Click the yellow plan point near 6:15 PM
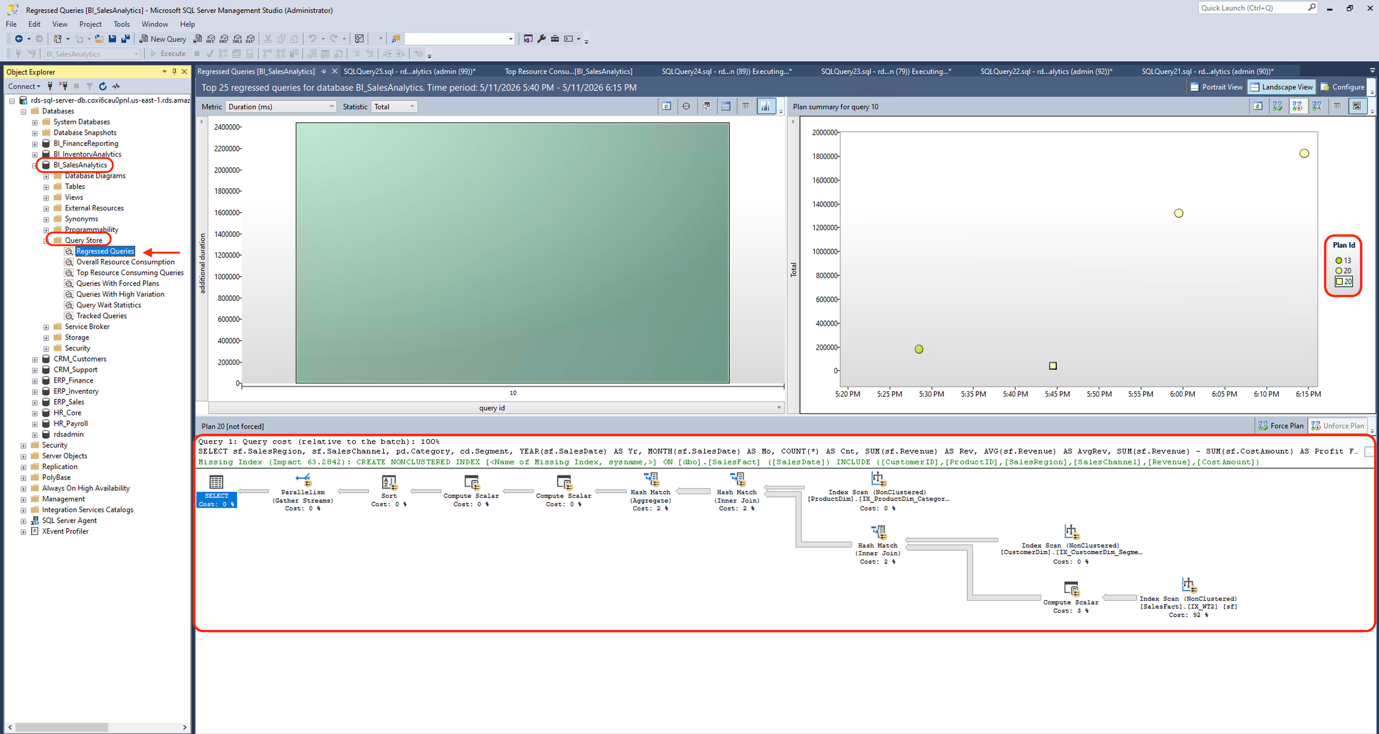The height and width of the screenshot is (734, 1379). coord(1304,153)
